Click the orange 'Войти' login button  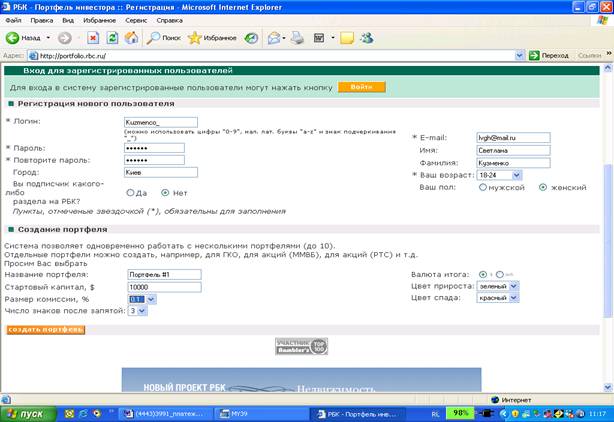point(361,87)
